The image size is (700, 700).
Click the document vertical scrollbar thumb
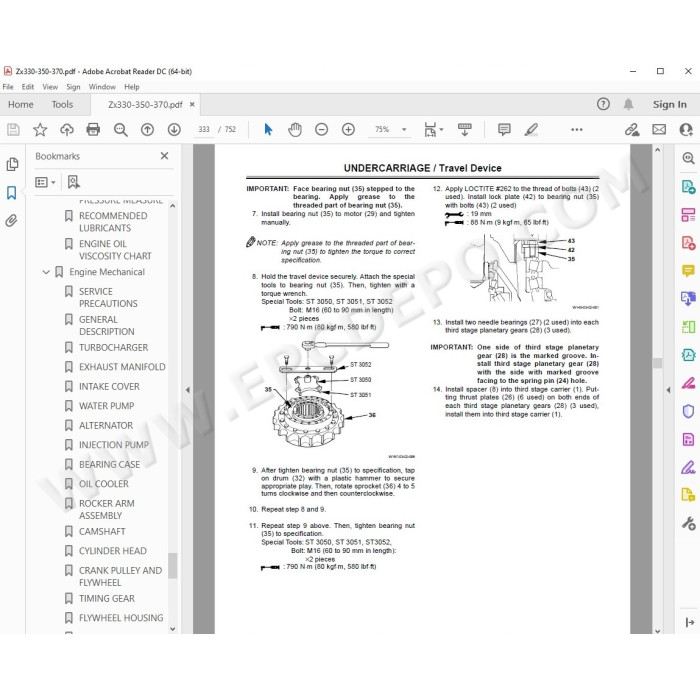657,363
